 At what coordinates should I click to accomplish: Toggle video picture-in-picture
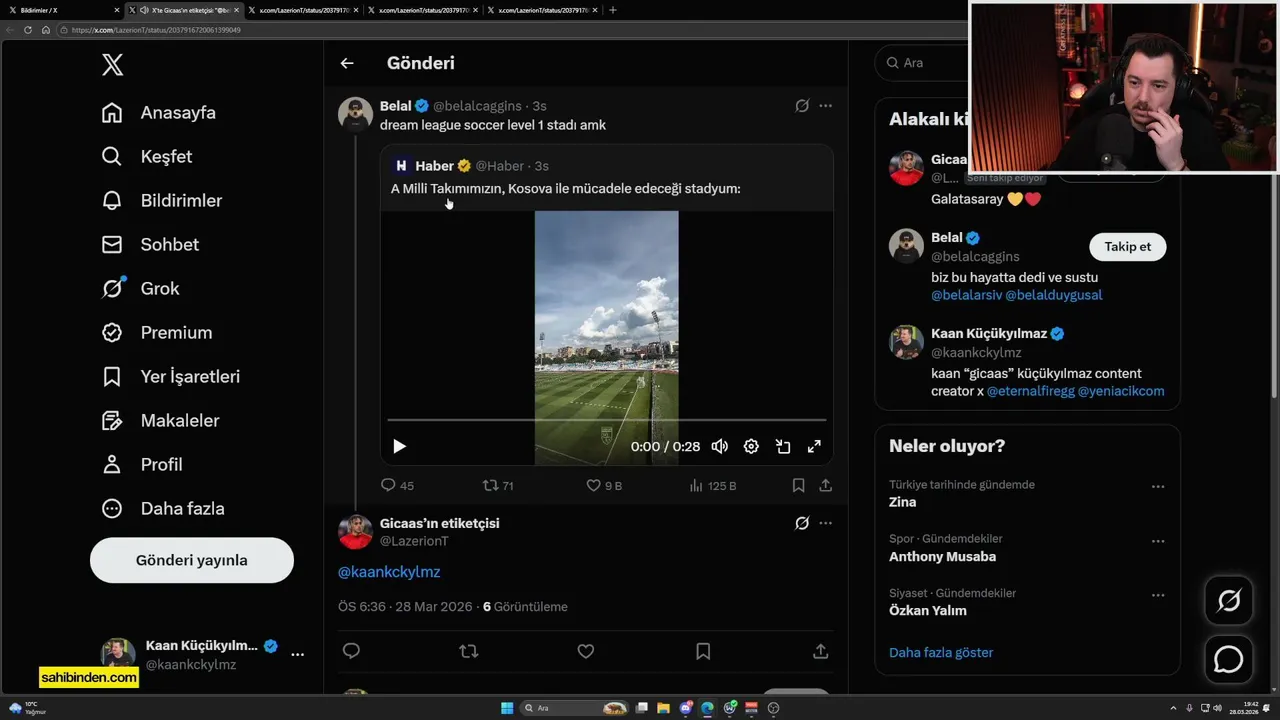pyautogui.click(x=783, y=447)
